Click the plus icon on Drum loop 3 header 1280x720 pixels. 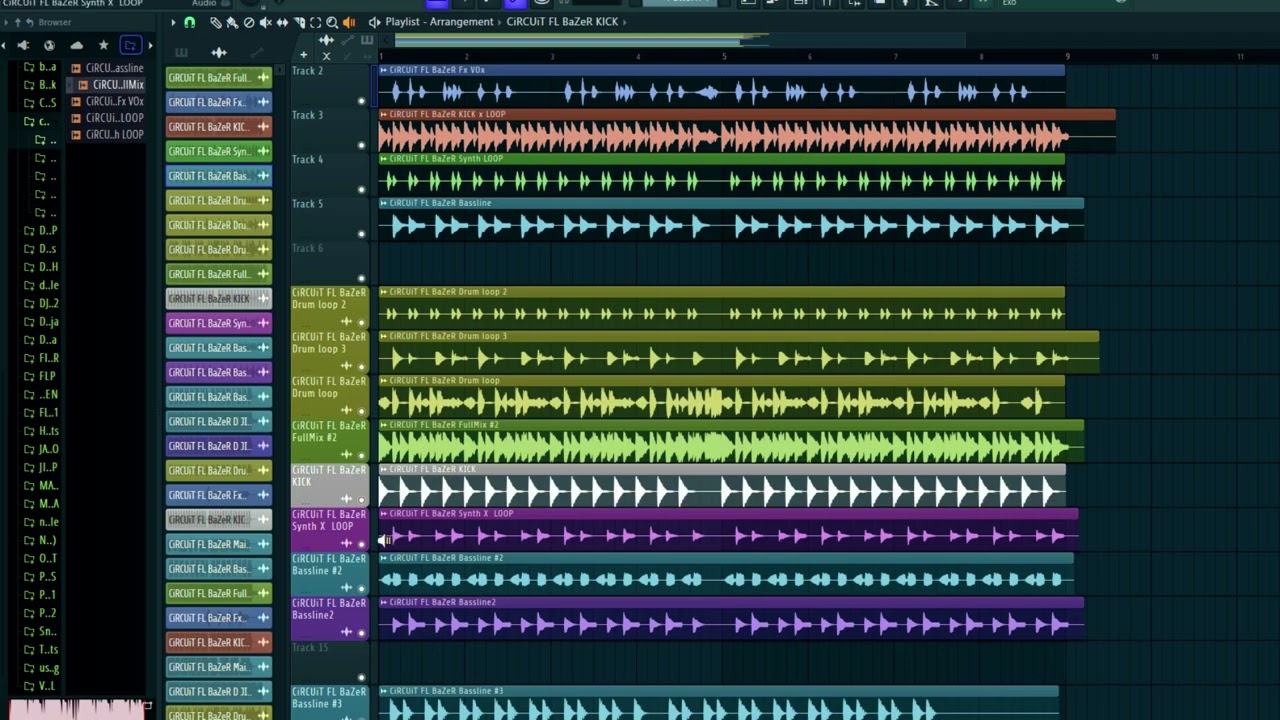[x=346, y=366]
